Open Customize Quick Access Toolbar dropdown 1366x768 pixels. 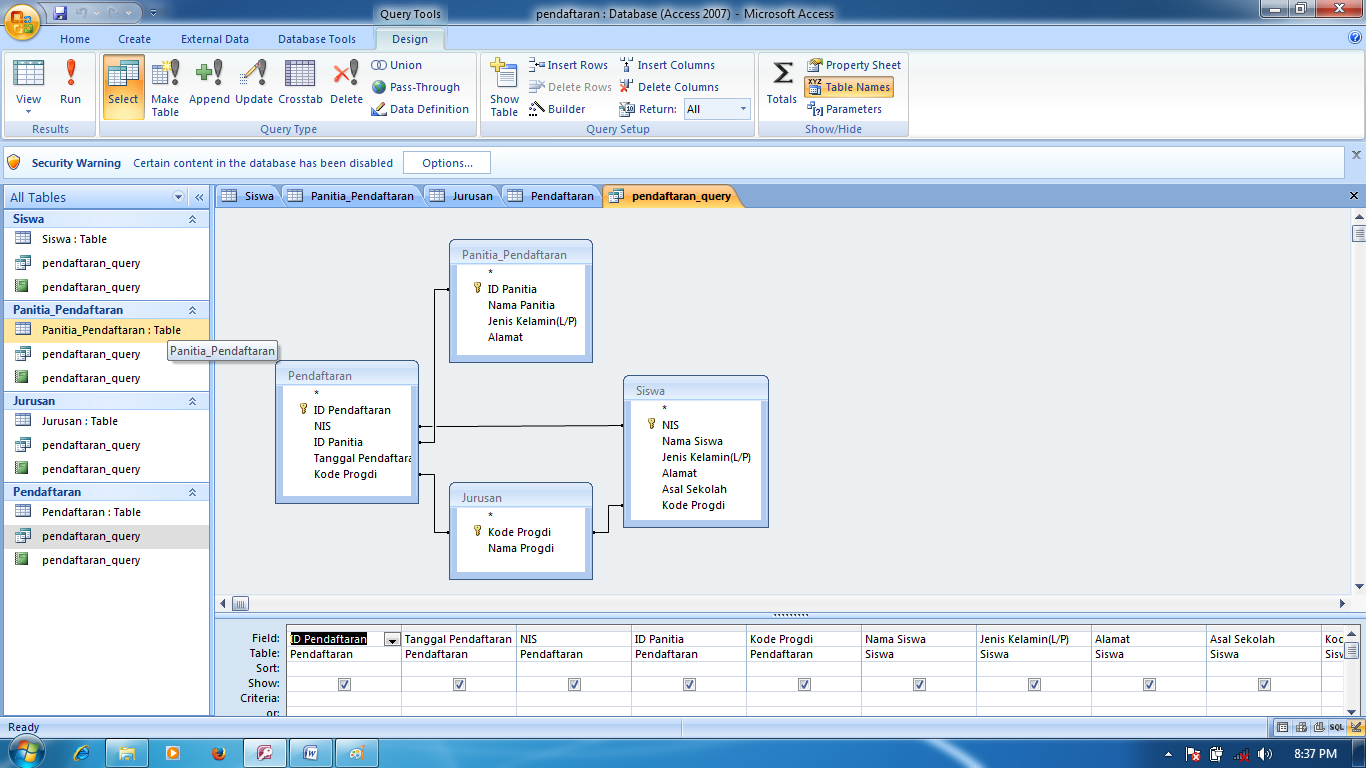click(x=153, y=14)
